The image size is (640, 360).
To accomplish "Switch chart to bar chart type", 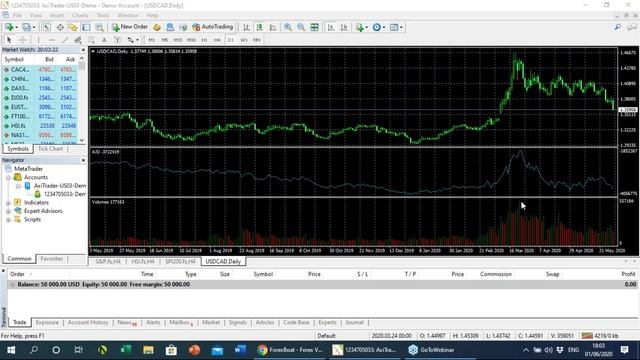I will point(246,27).
